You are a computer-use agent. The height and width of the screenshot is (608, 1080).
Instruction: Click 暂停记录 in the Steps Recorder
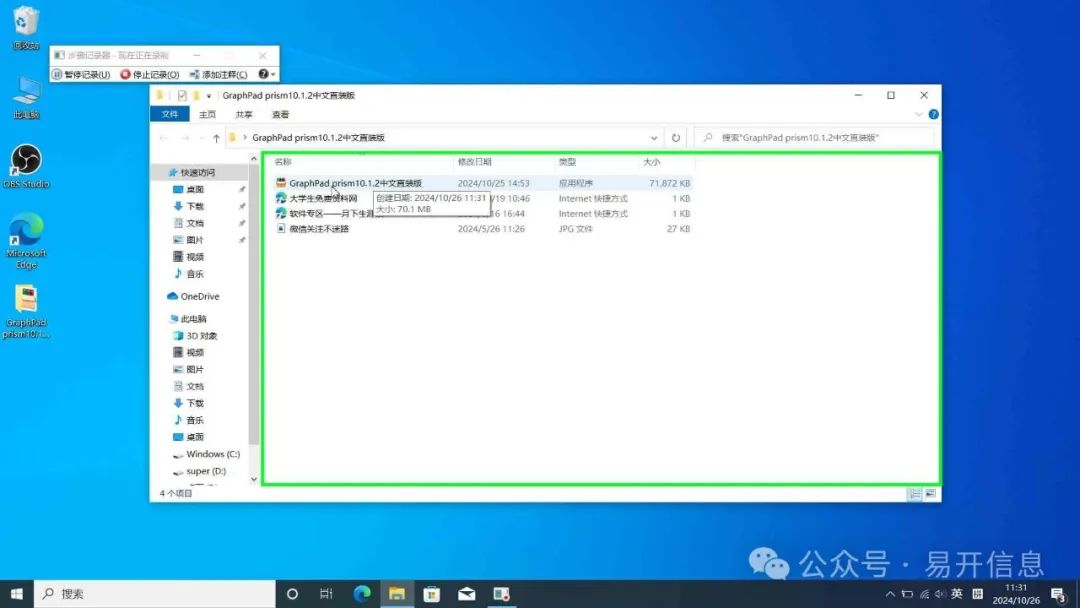pos(81,74)
